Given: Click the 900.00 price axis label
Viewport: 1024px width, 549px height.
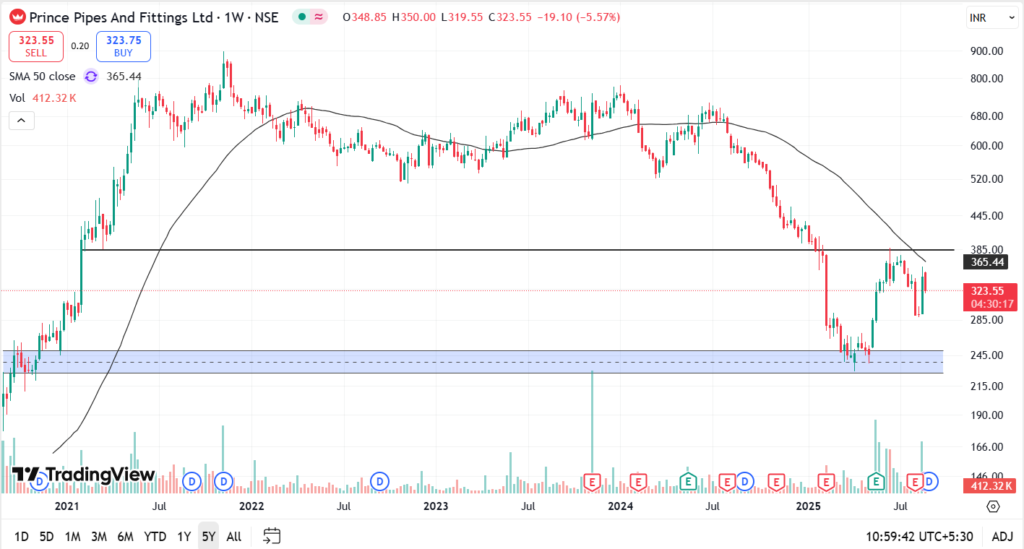Looking at the screenshot, I should pyautogui.click(x=986, y=51).
